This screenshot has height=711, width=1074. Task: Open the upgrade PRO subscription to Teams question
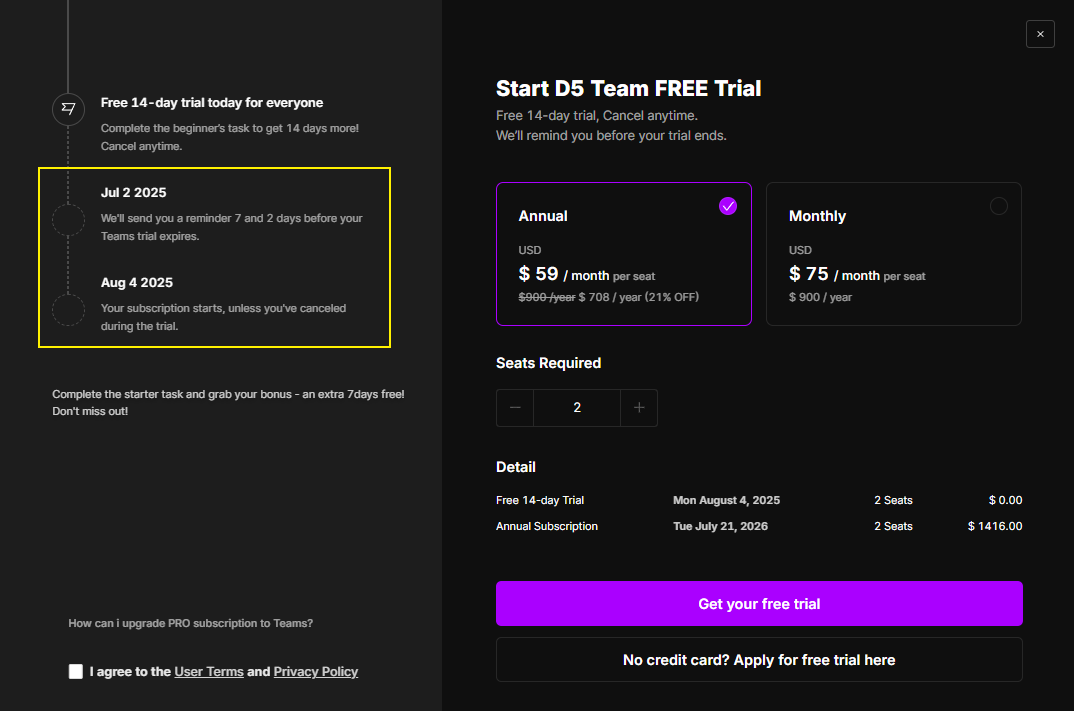(x=190, y=623)
